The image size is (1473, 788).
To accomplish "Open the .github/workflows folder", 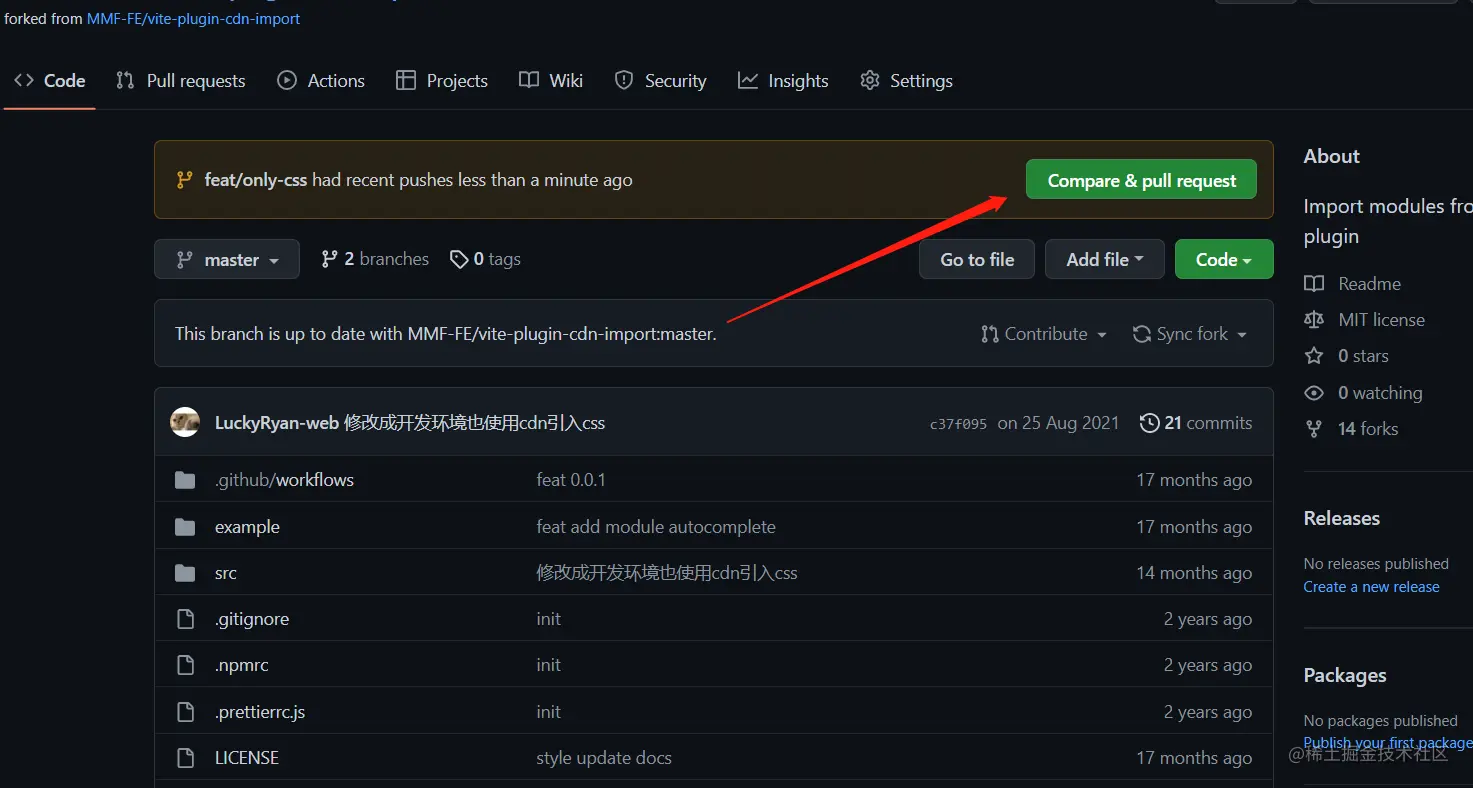I will click(284, 480).
